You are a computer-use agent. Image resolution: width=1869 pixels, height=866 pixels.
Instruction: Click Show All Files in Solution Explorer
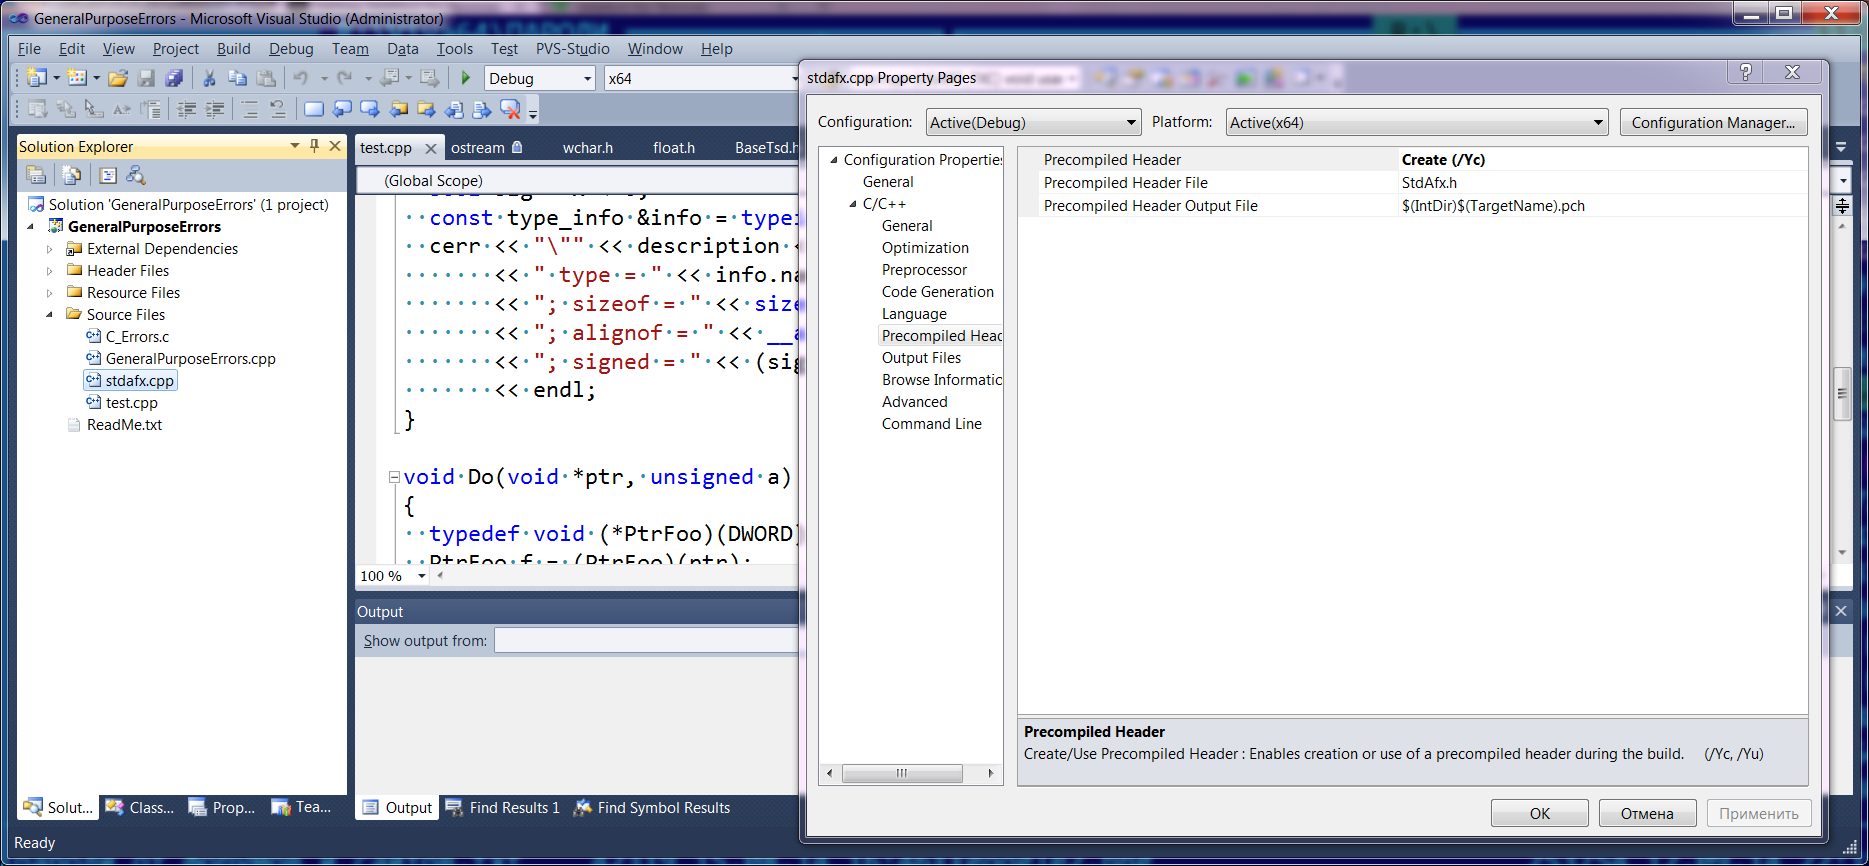[72, 175]
